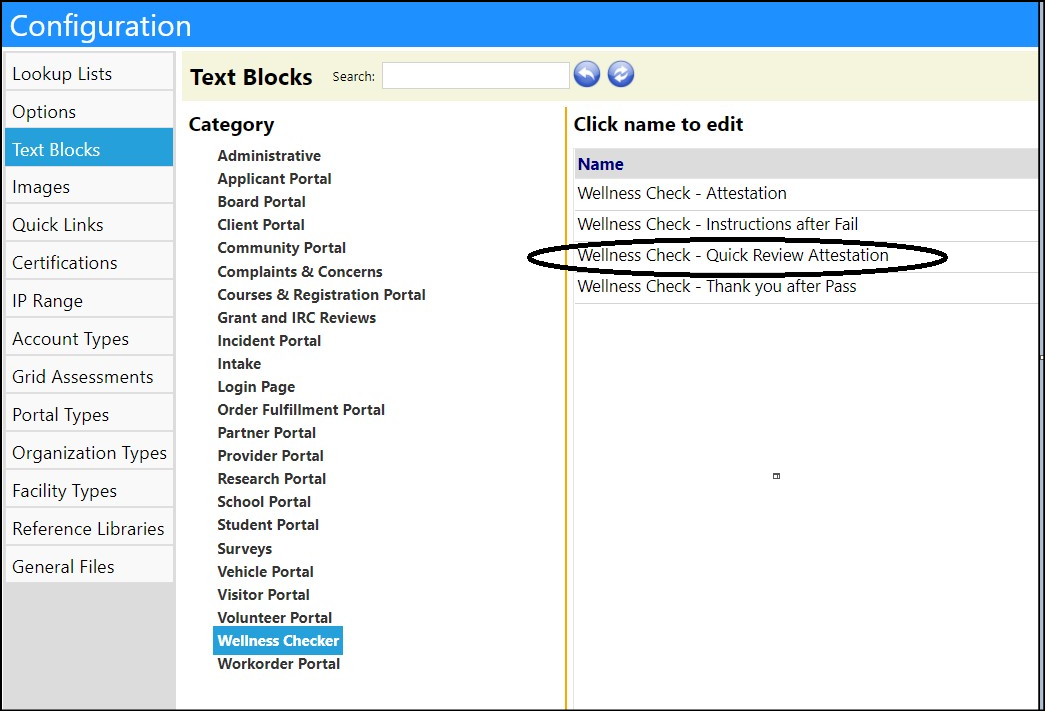Select Grant and IRC Reviews category
The width and height of the screenshot is (1045, 711).
click(297, 317)
